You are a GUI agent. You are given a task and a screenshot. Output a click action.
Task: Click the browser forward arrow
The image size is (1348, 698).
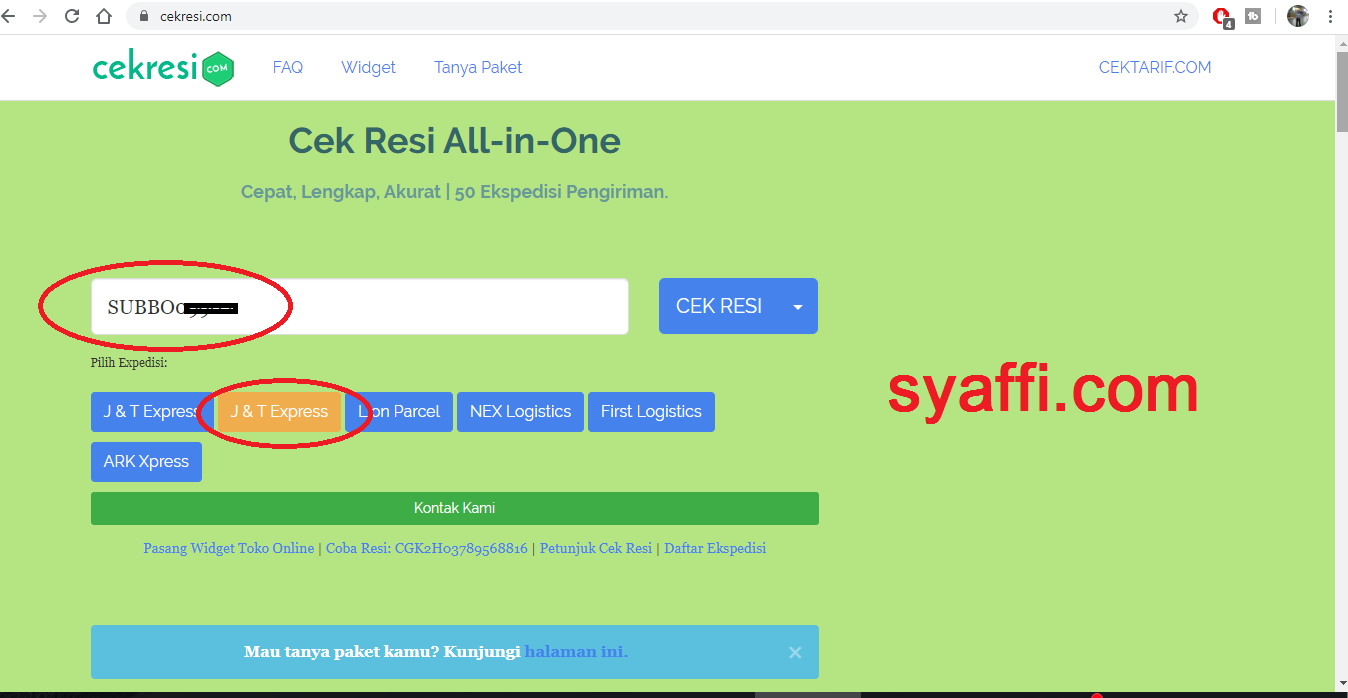click(40, 16)
